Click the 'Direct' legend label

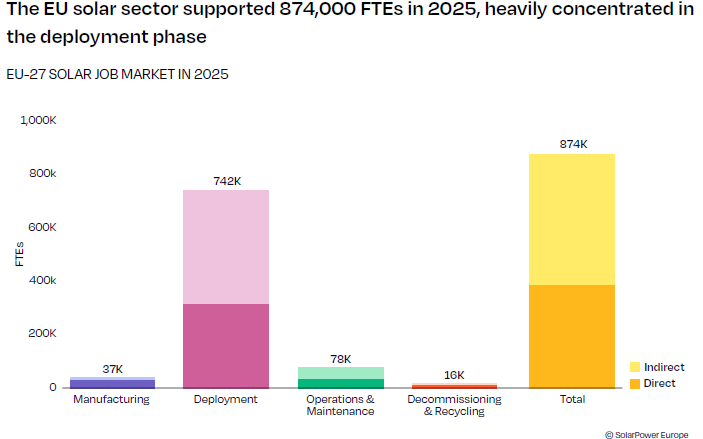coord(659,383)
